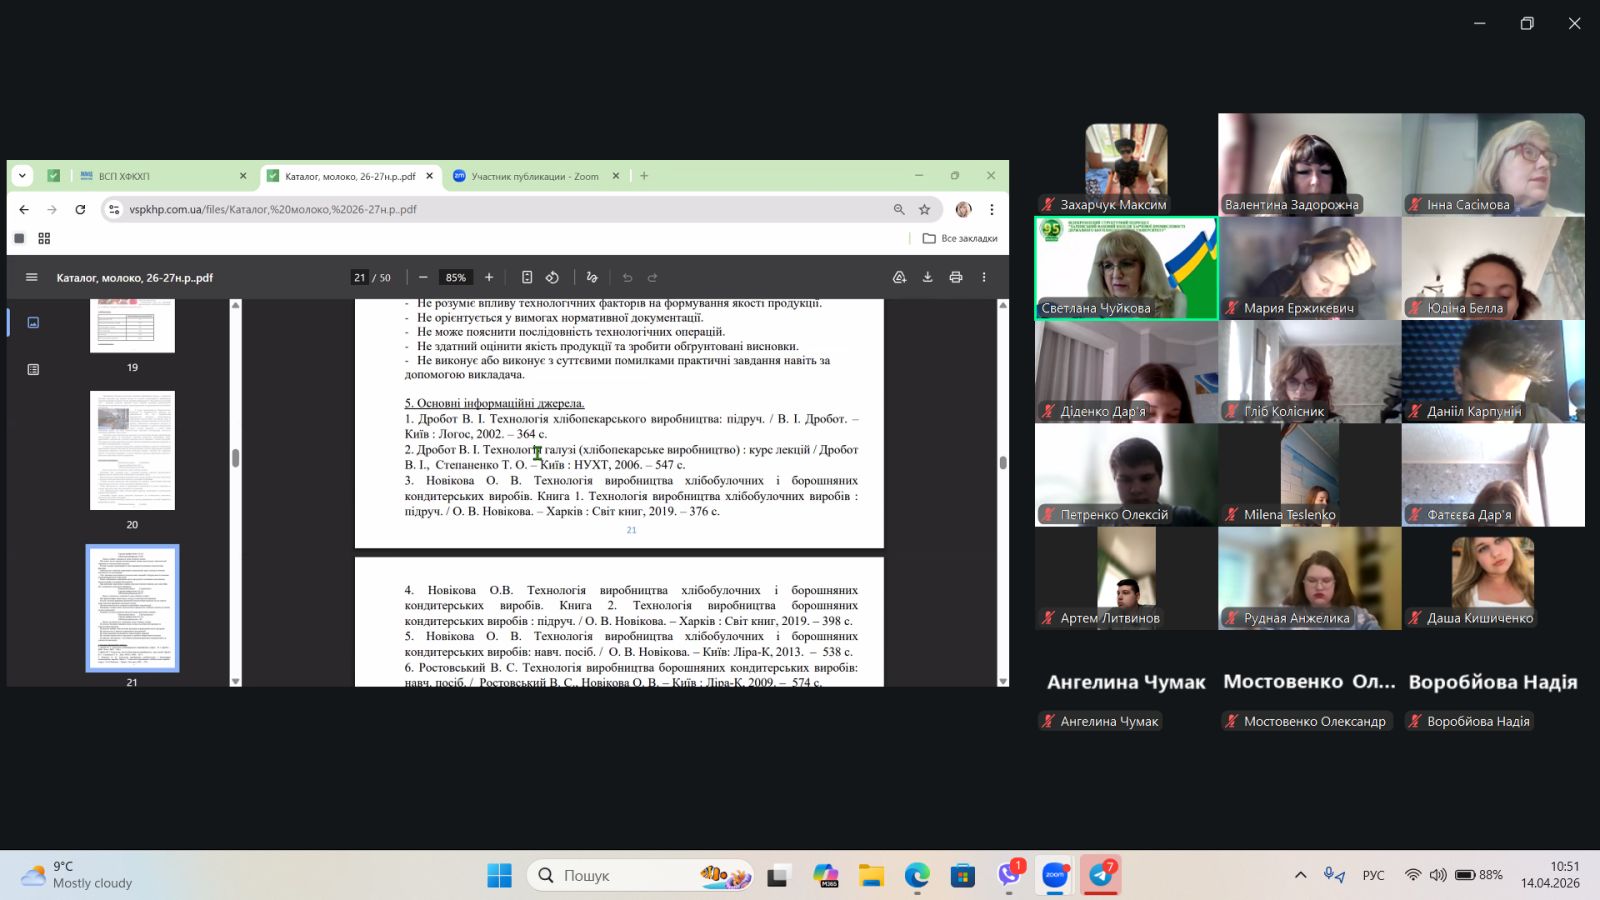The height and width of the screenshot is (900, 1600).
Task: Switch sidebar to thumbnails view
Action: 33,323
